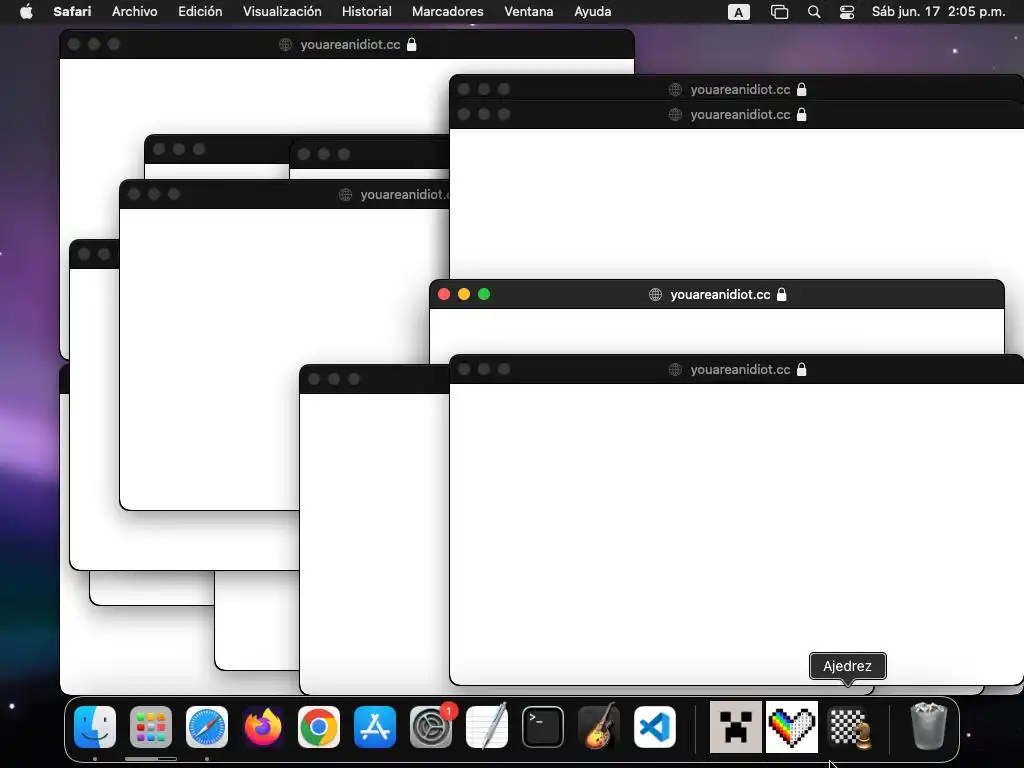Open the Marcadores menu
Screen dimensions: 1024x768
(447, 11)
